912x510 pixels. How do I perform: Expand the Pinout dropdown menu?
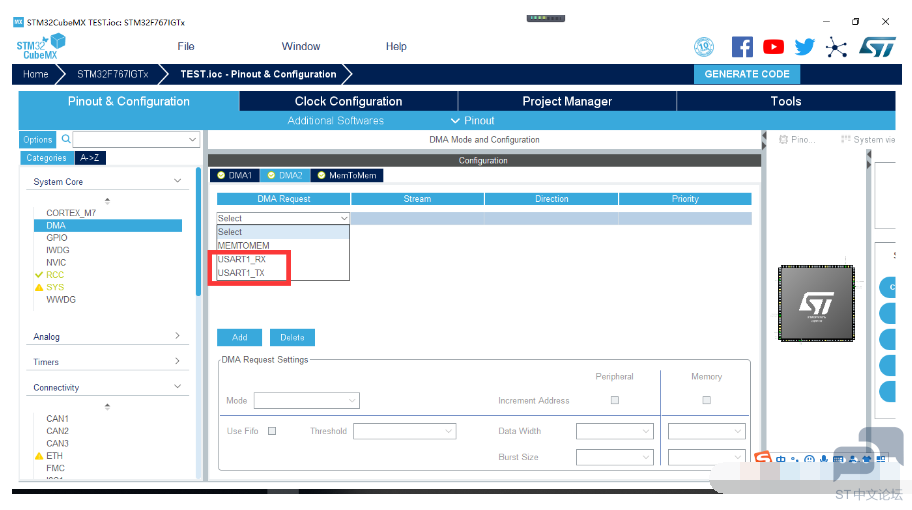coord(472,120)
